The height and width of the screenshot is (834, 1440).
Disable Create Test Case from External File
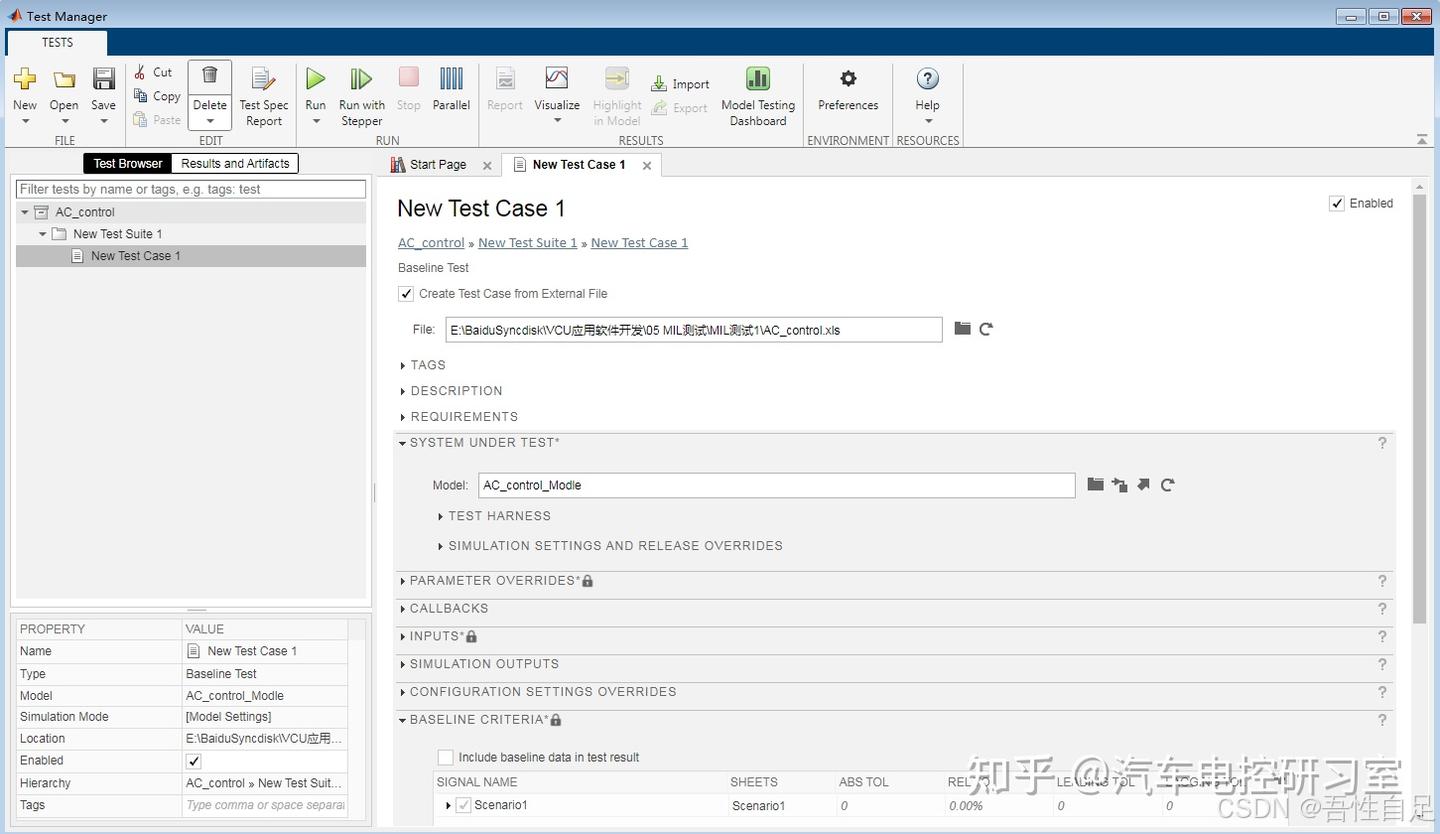[406, 293]
